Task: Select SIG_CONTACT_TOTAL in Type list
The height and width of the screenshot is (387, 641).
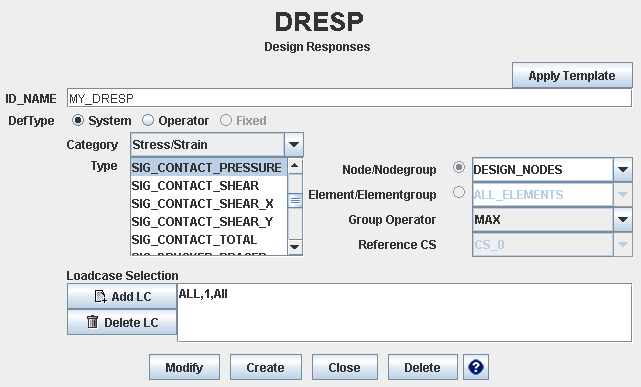Action: (209, 239)
